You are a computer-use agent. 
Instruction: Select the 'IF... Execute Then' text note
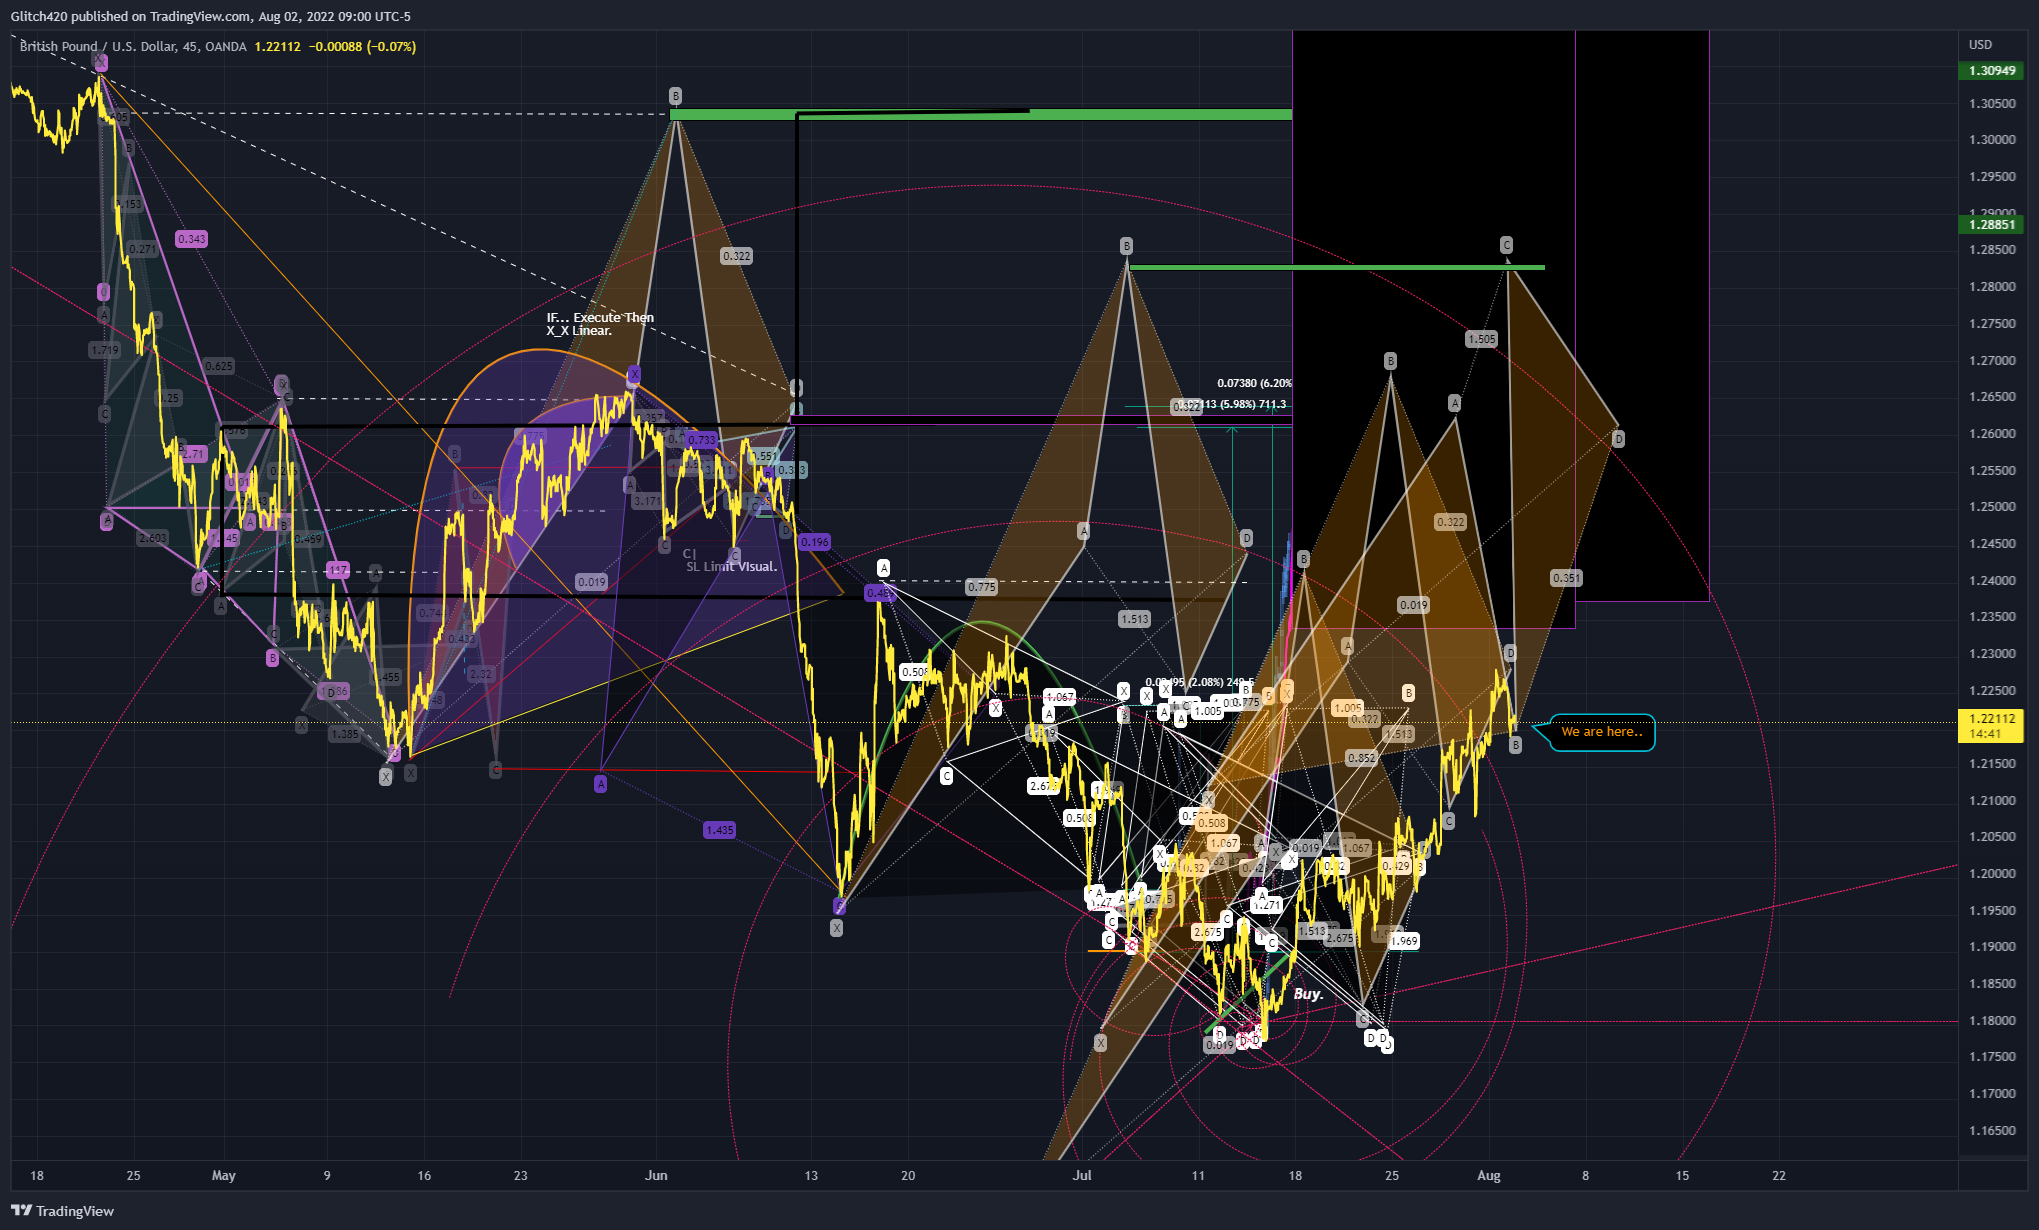click(600, 317)
